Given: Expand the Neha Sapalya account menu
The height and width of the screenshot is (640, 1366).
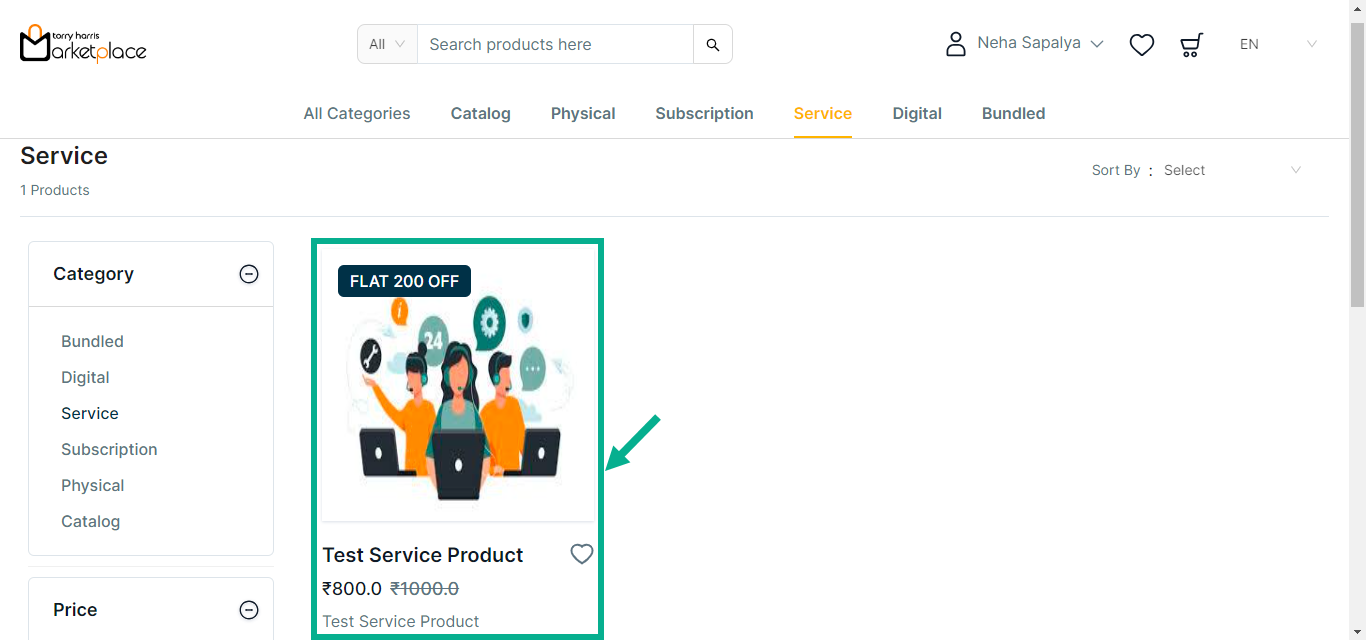Looking at the screenshot, I should click(x=1040, y=43).
